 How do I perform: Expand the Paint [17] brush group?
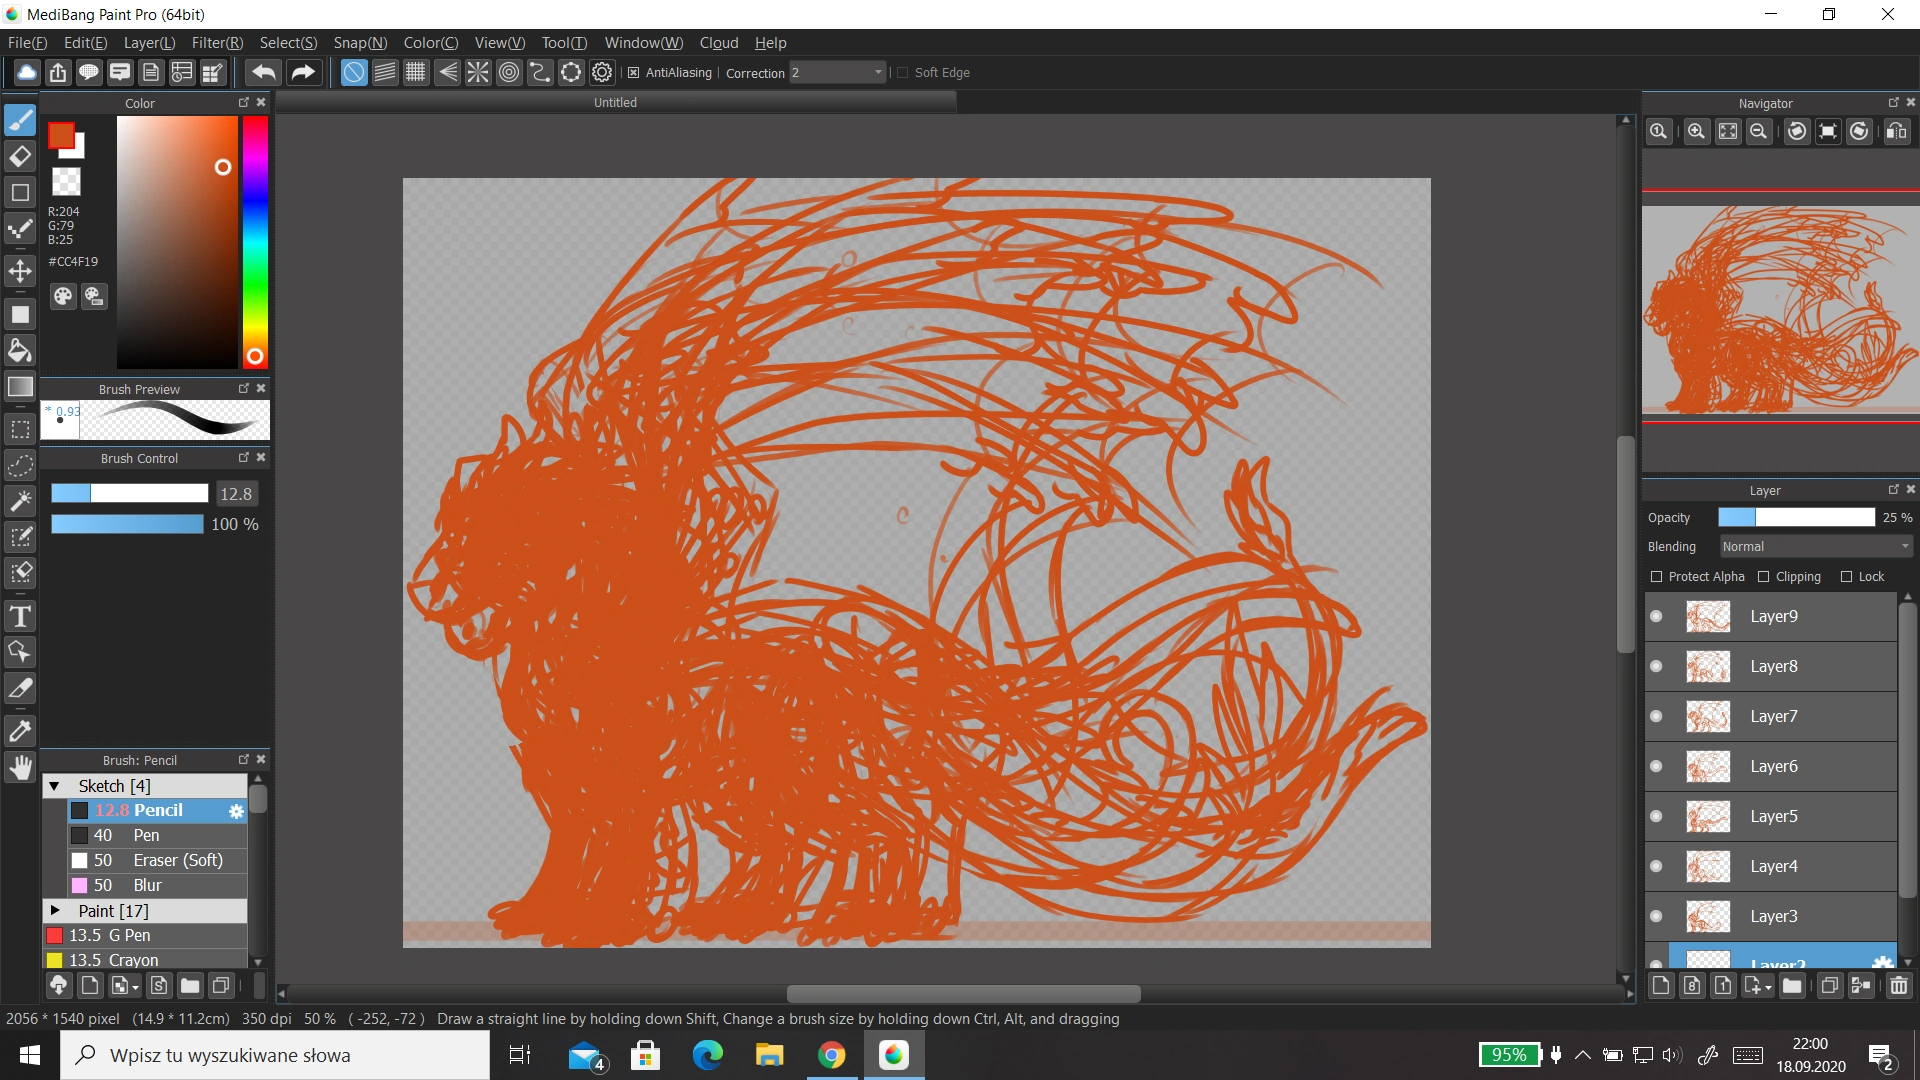tap(55, 911)
